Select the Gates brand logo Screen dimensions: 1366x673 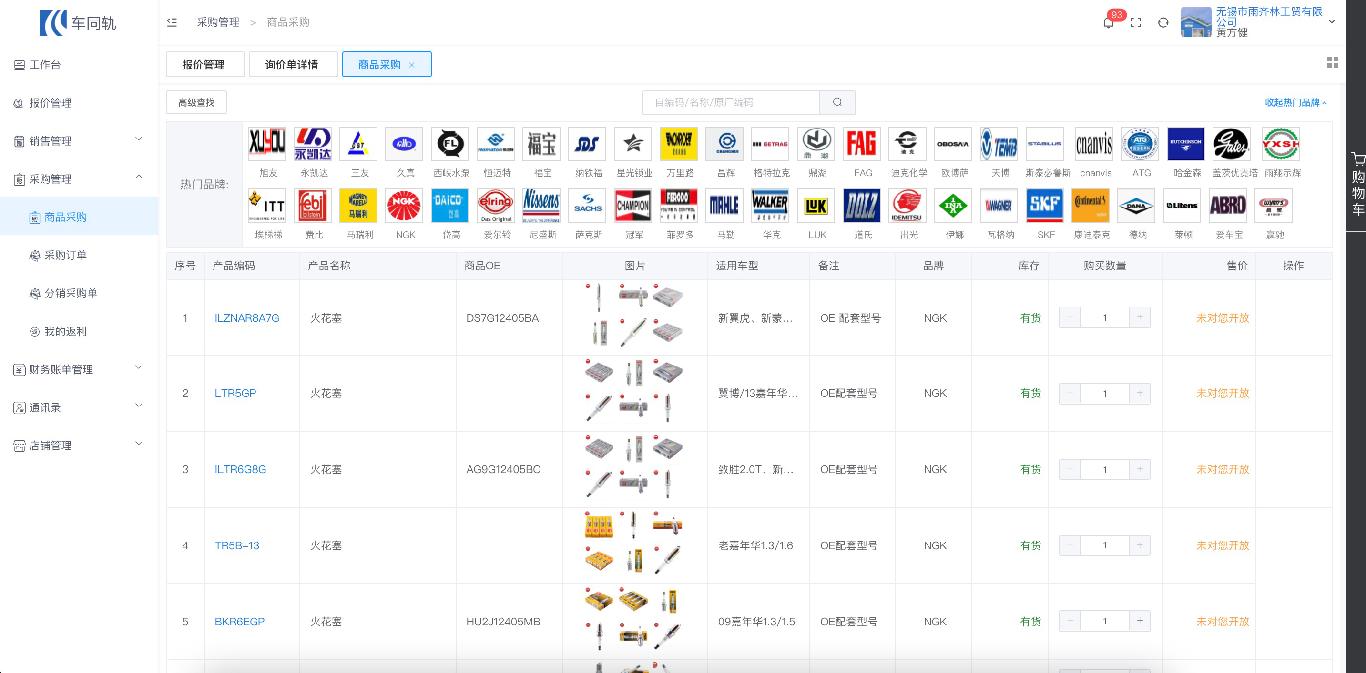pos(1231,144)
